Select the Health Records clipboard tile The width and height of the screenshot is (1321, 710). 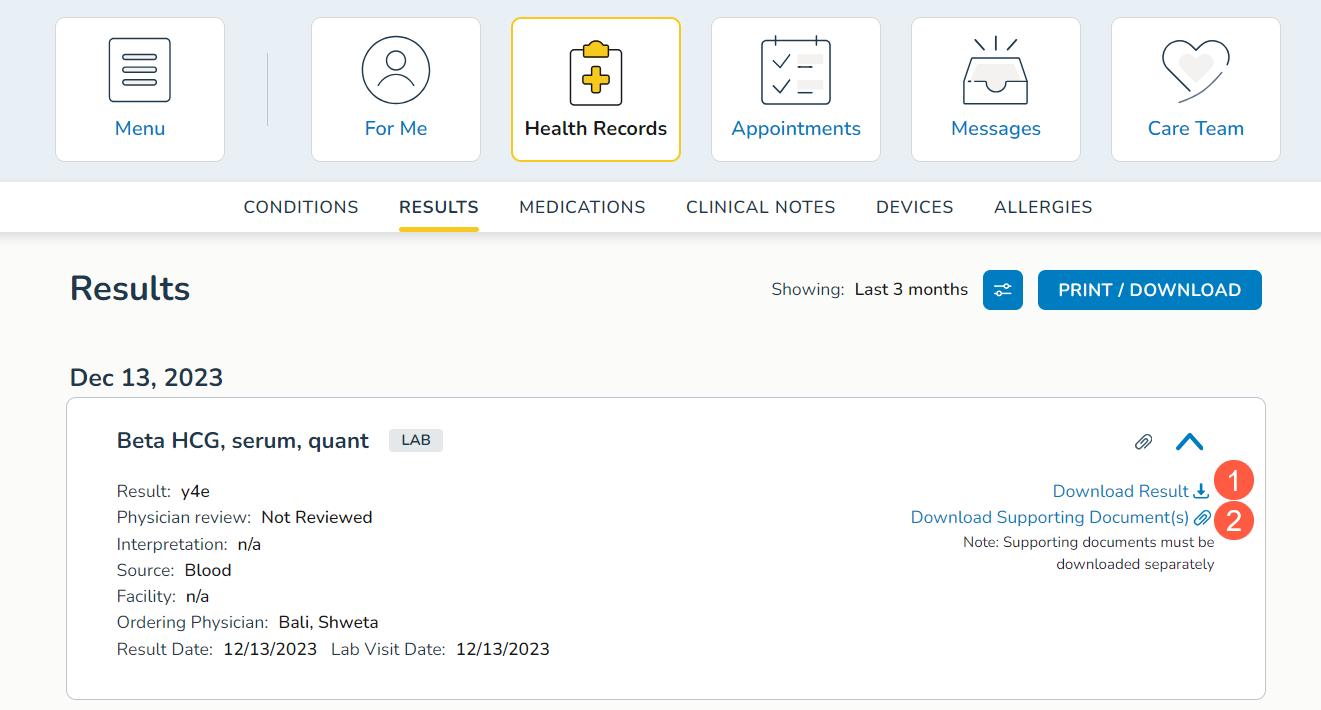point(596,89)
